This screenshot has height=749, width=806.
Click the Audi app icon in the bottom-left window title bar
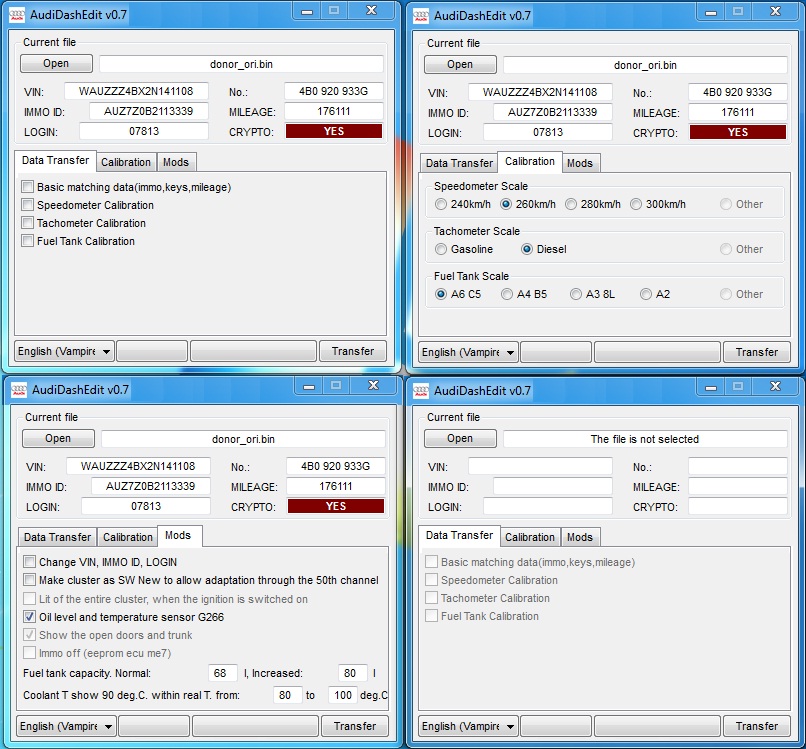click(19, 390)
